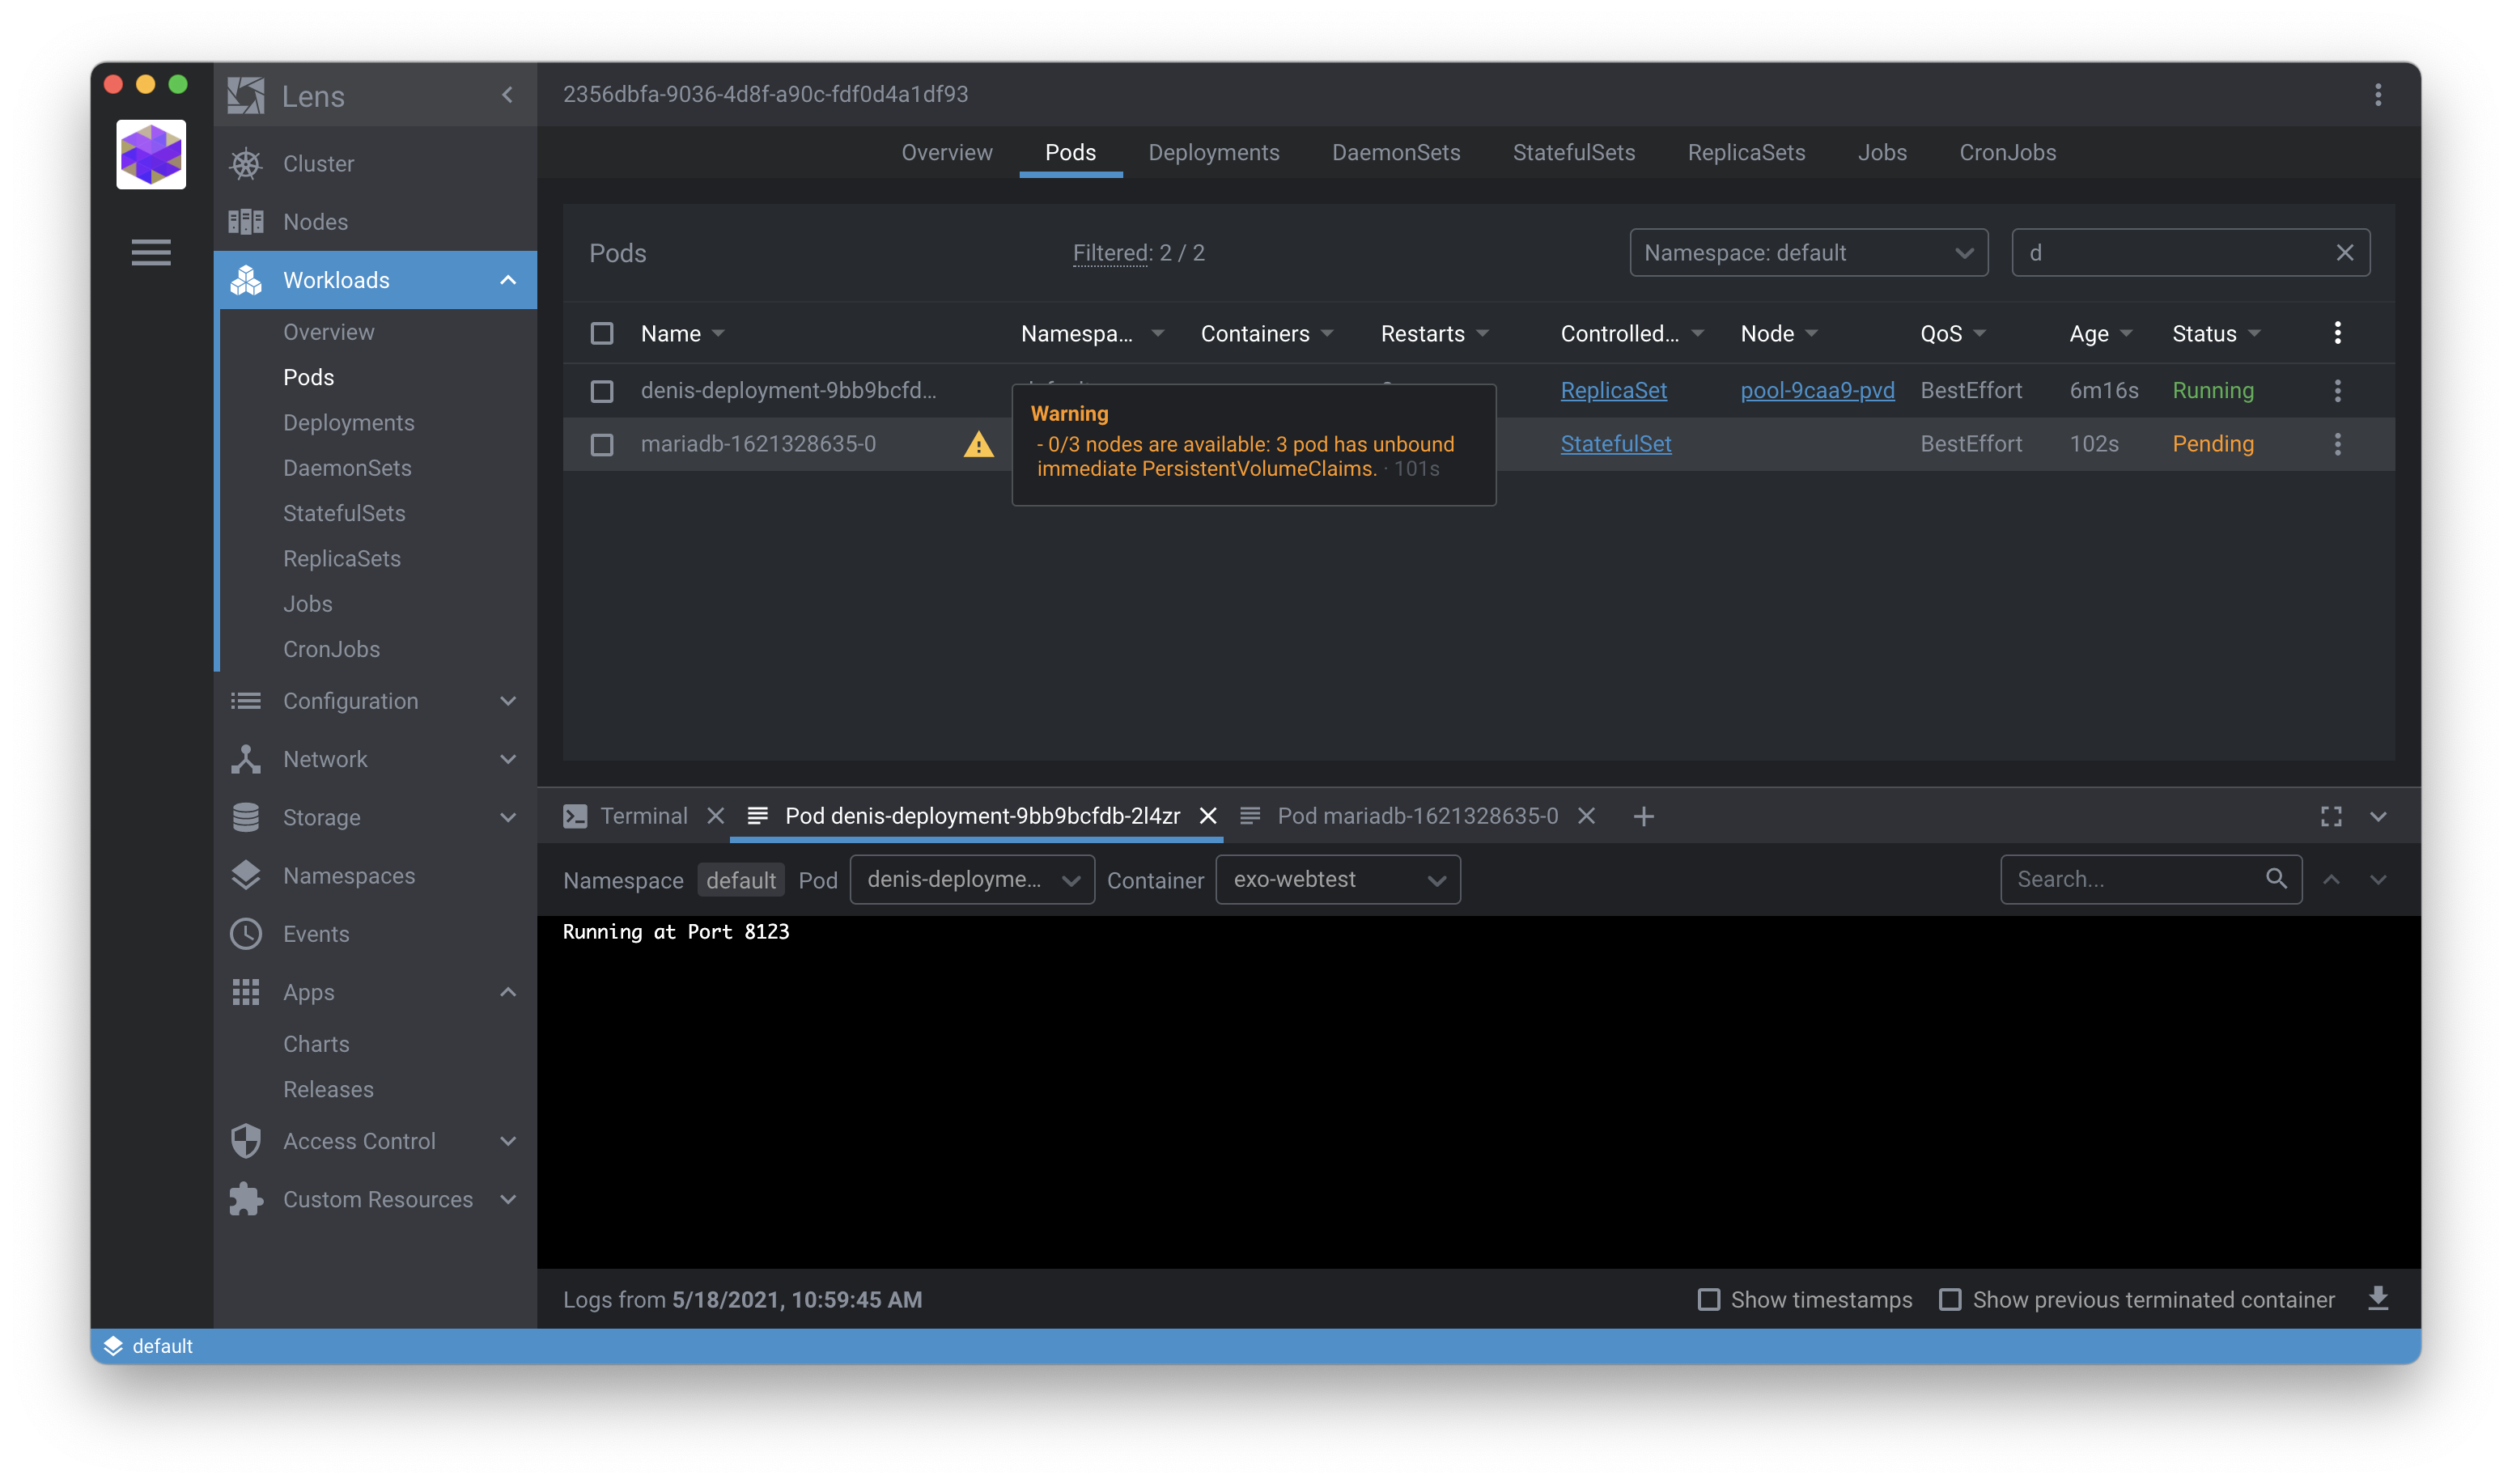This screenshot has height=1484, width=2512.
Task: Open Releases under Apps
Action: point(328,1089)
